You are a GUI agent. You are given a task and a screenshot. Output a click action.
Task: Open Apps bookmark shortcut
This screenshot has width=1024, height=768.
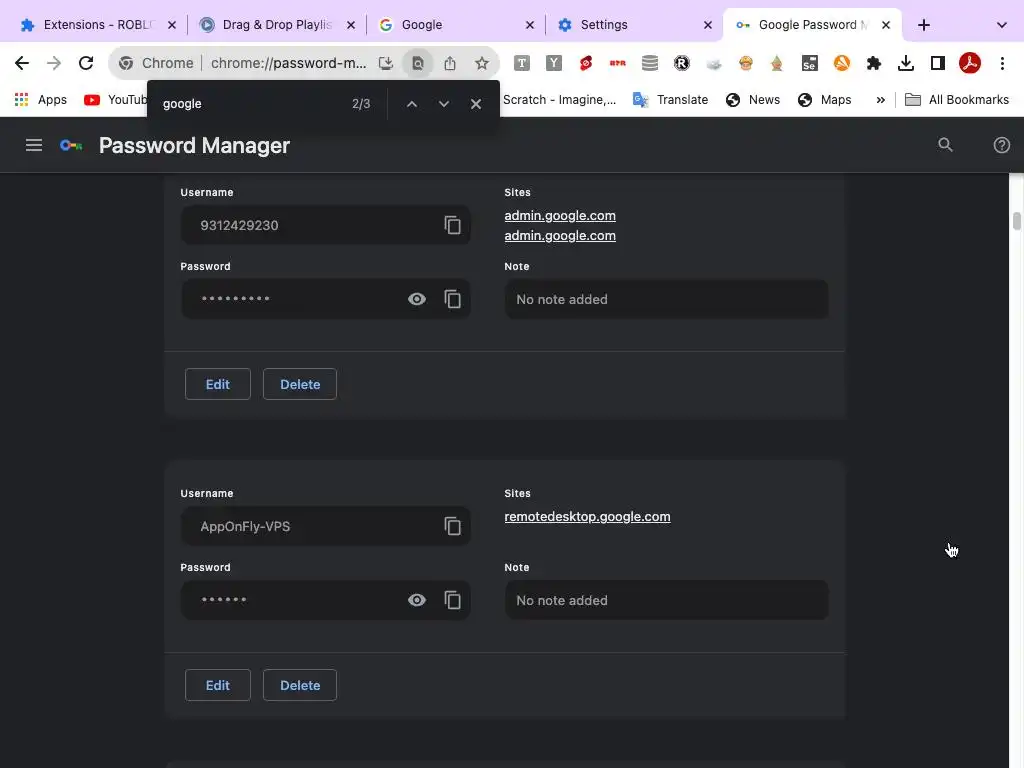(40, 100)
